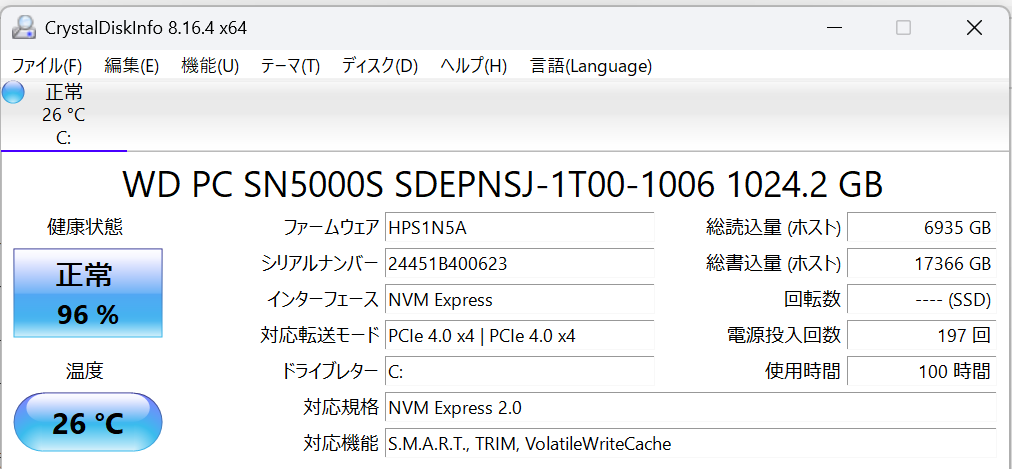Open the 言語(Language) menu

pyautogui.click(x=591, y=66)
